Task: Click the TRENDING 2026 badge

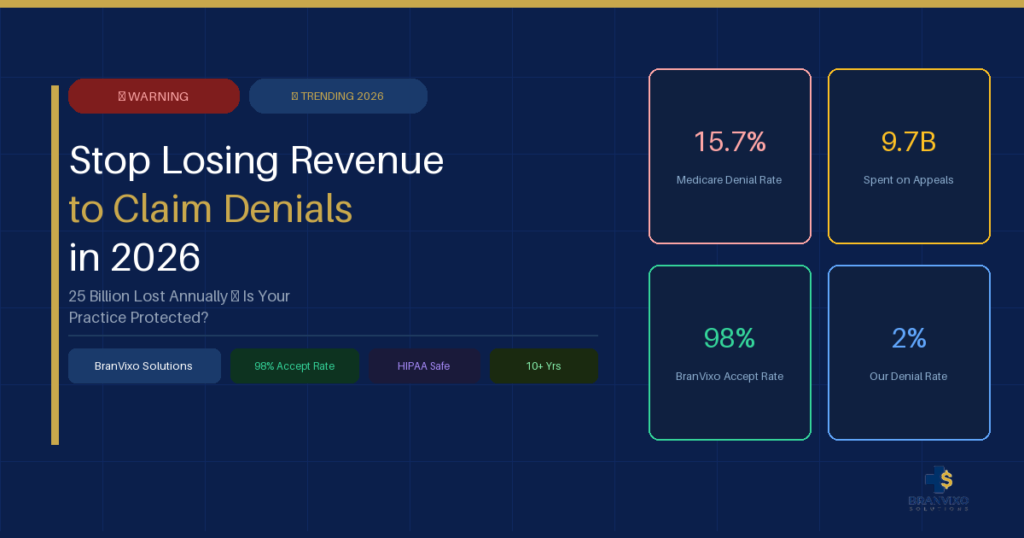Action: tap(338, 96)
